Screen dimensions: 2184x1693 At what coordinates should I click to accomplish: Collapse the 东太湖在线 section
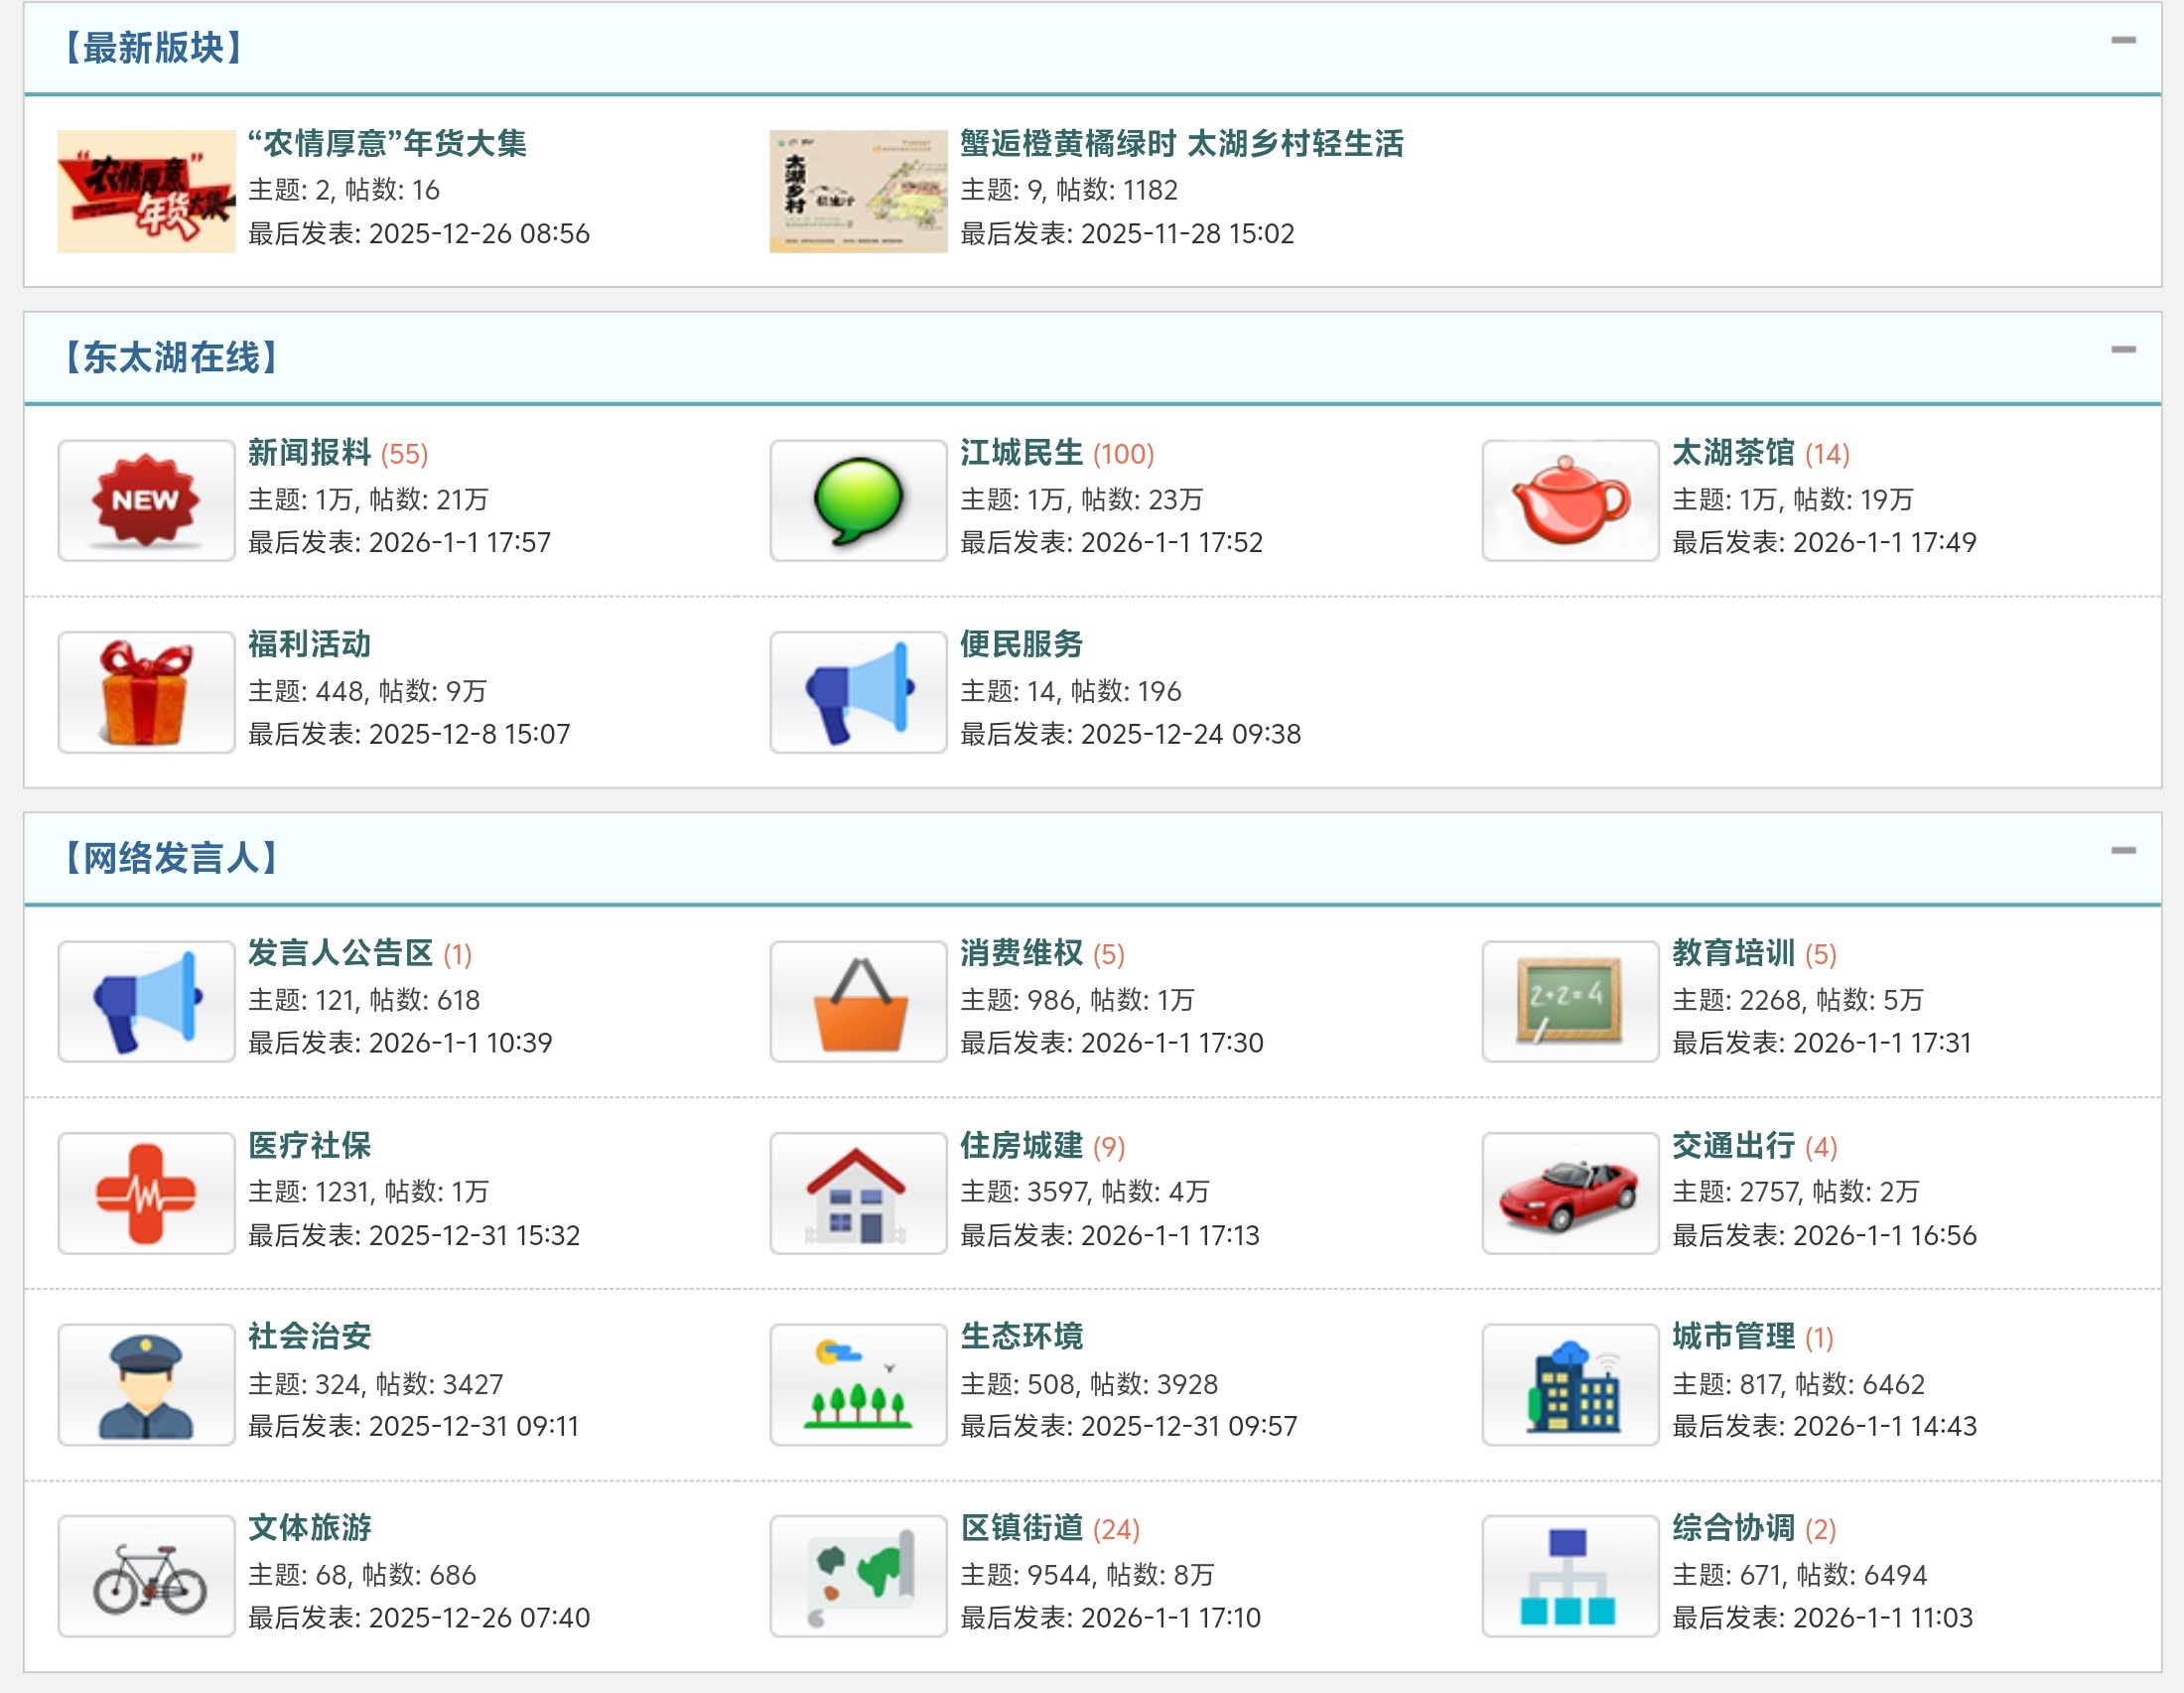[2123, 350]
